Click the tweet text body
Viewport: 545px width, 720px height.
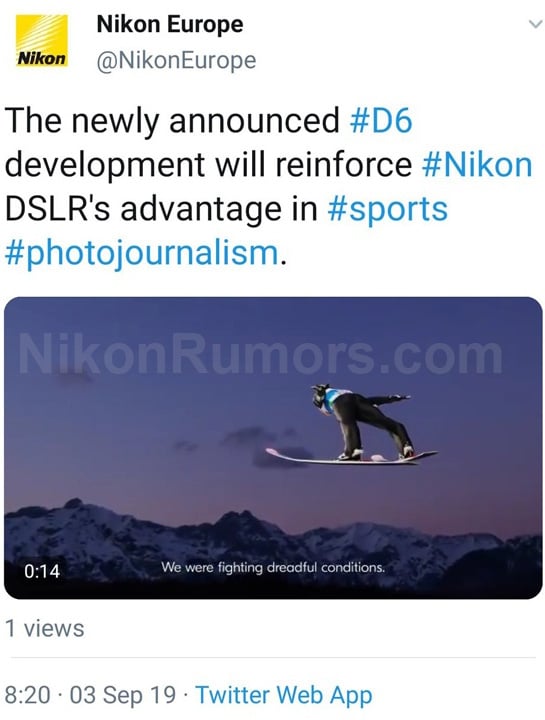pos(271,186)
